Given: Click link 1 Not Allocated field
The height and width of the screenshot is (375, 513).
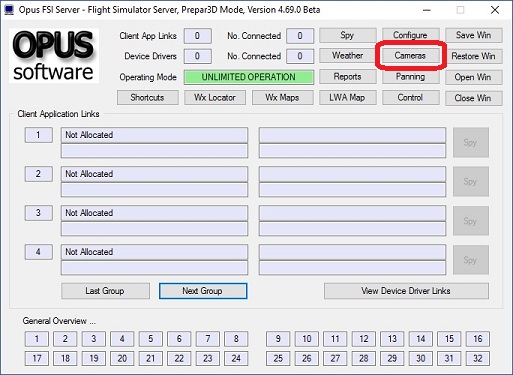Looking at the screenshot, I should tap(154, 135).
